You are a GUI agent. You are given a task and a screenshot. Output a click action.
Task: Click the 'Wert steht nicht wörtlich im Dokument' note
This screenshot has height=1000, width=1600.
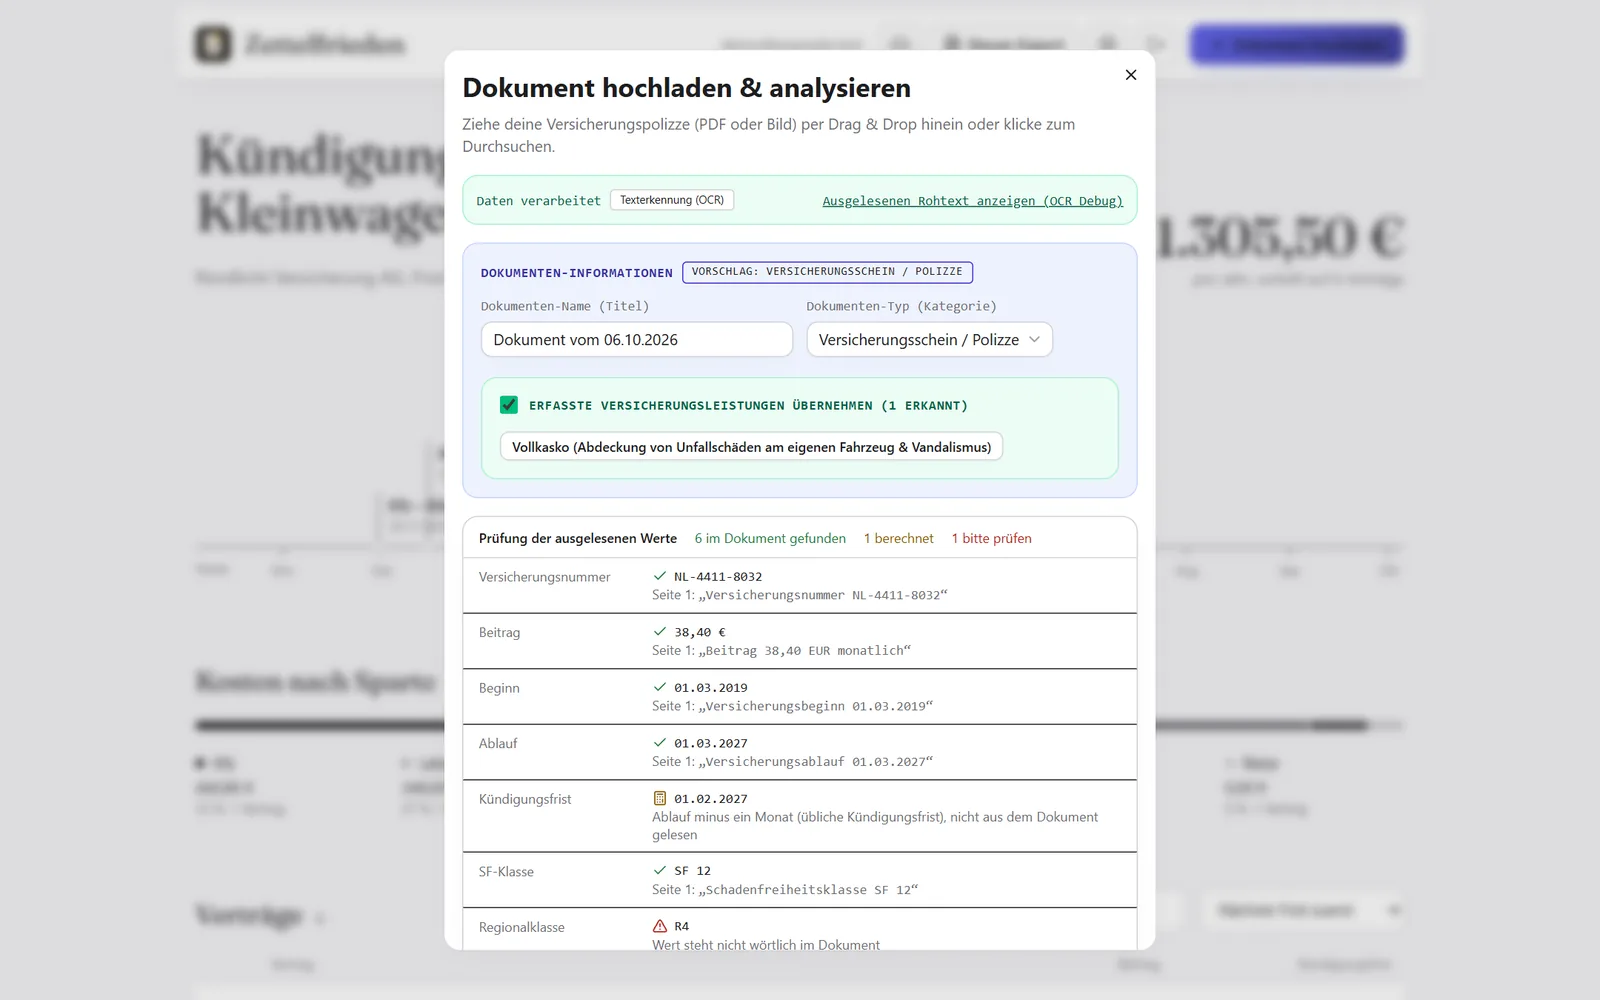766,945
